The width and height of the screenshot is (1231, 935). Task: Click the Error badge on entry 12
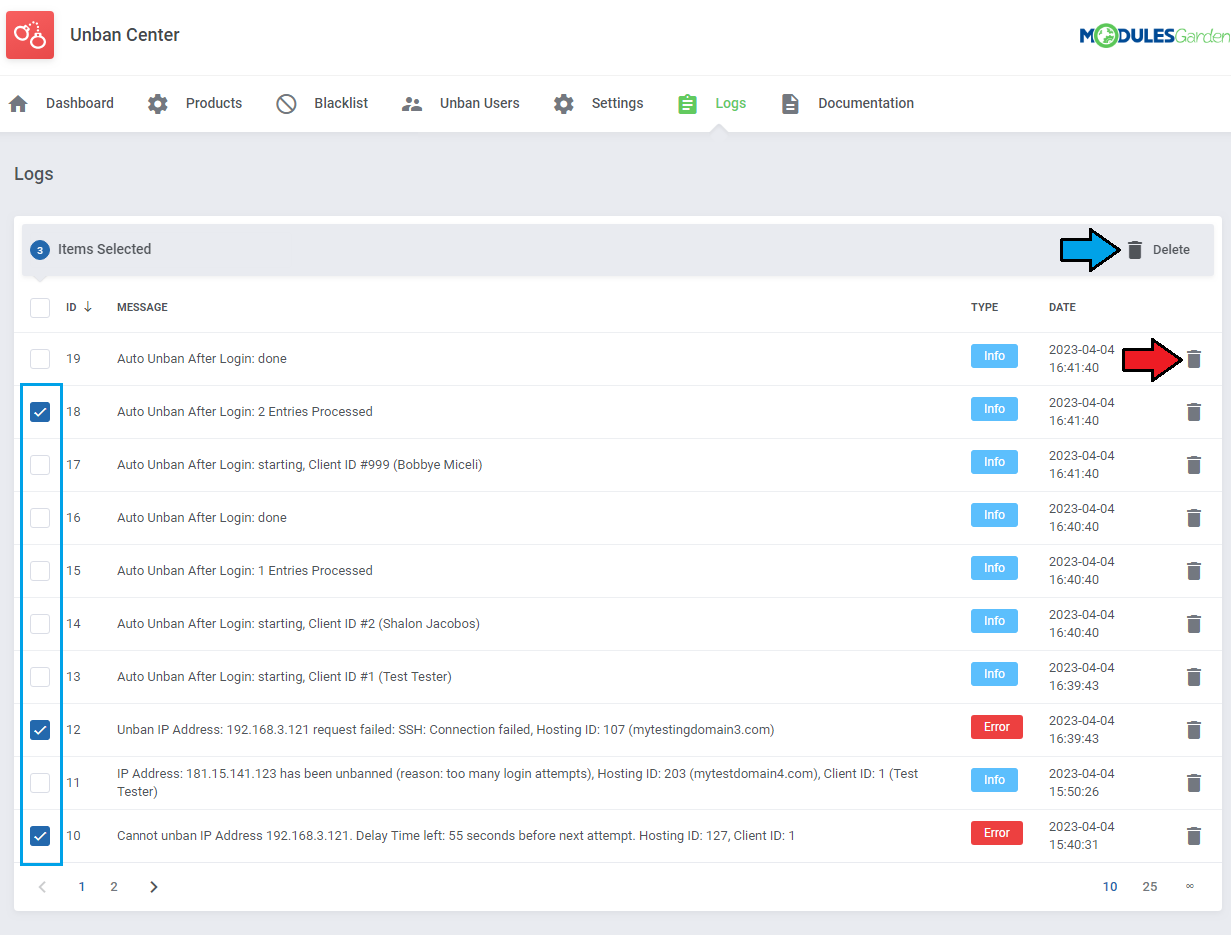997,727
